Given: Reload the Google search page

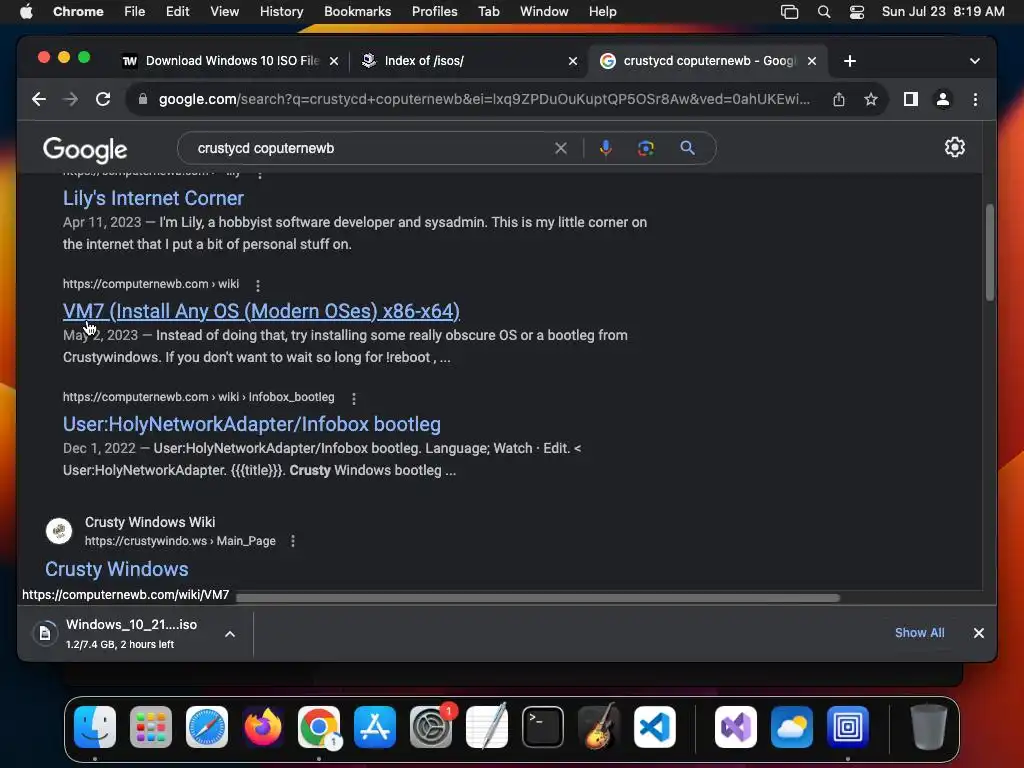Looking at the screenshot, I should pyautogui.click(x=103, y=99).
